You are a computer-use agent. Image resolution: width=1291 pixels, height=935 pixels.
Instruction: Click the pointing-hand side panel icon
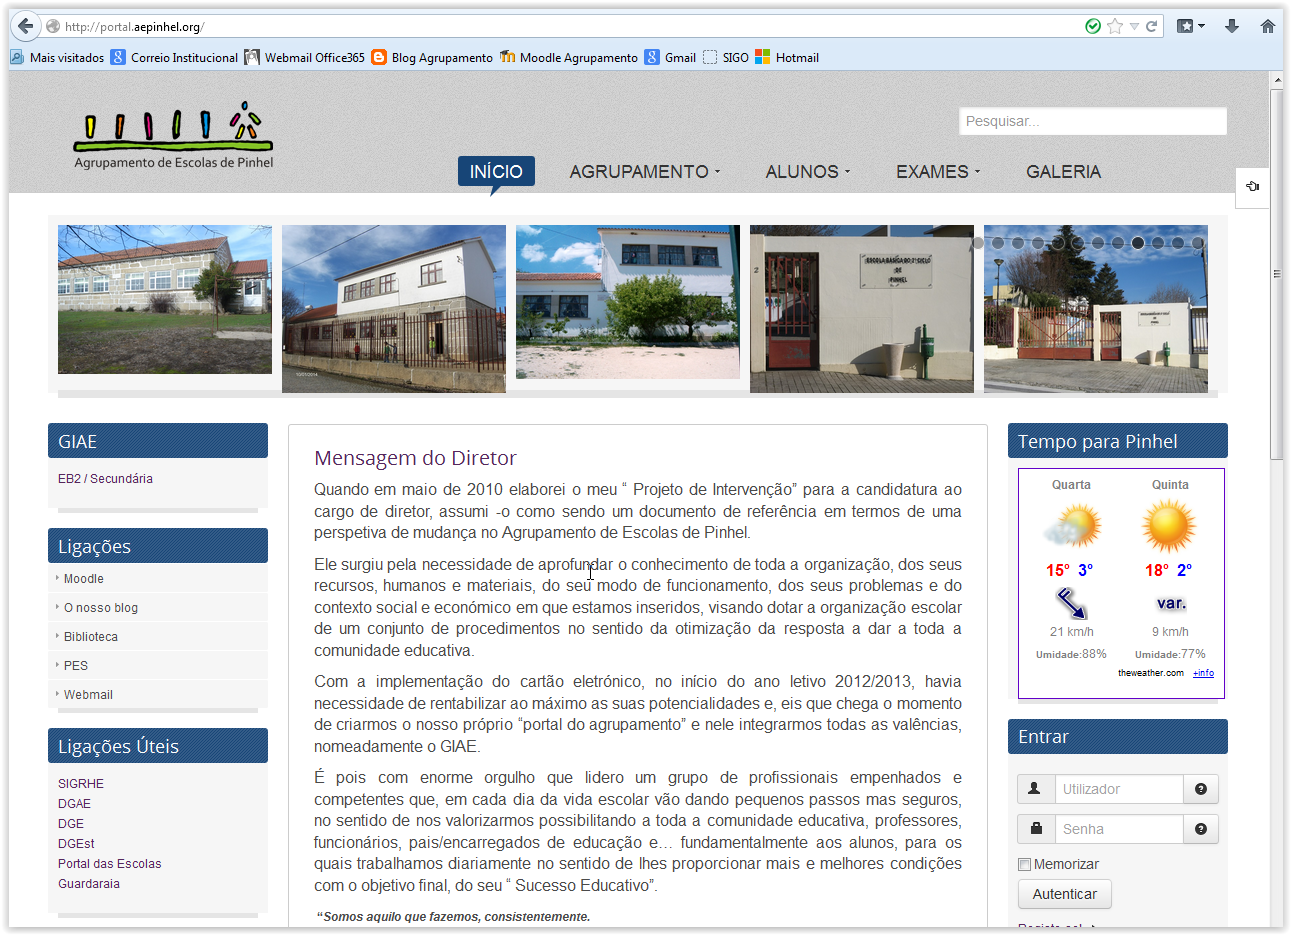coord(1253,186)
